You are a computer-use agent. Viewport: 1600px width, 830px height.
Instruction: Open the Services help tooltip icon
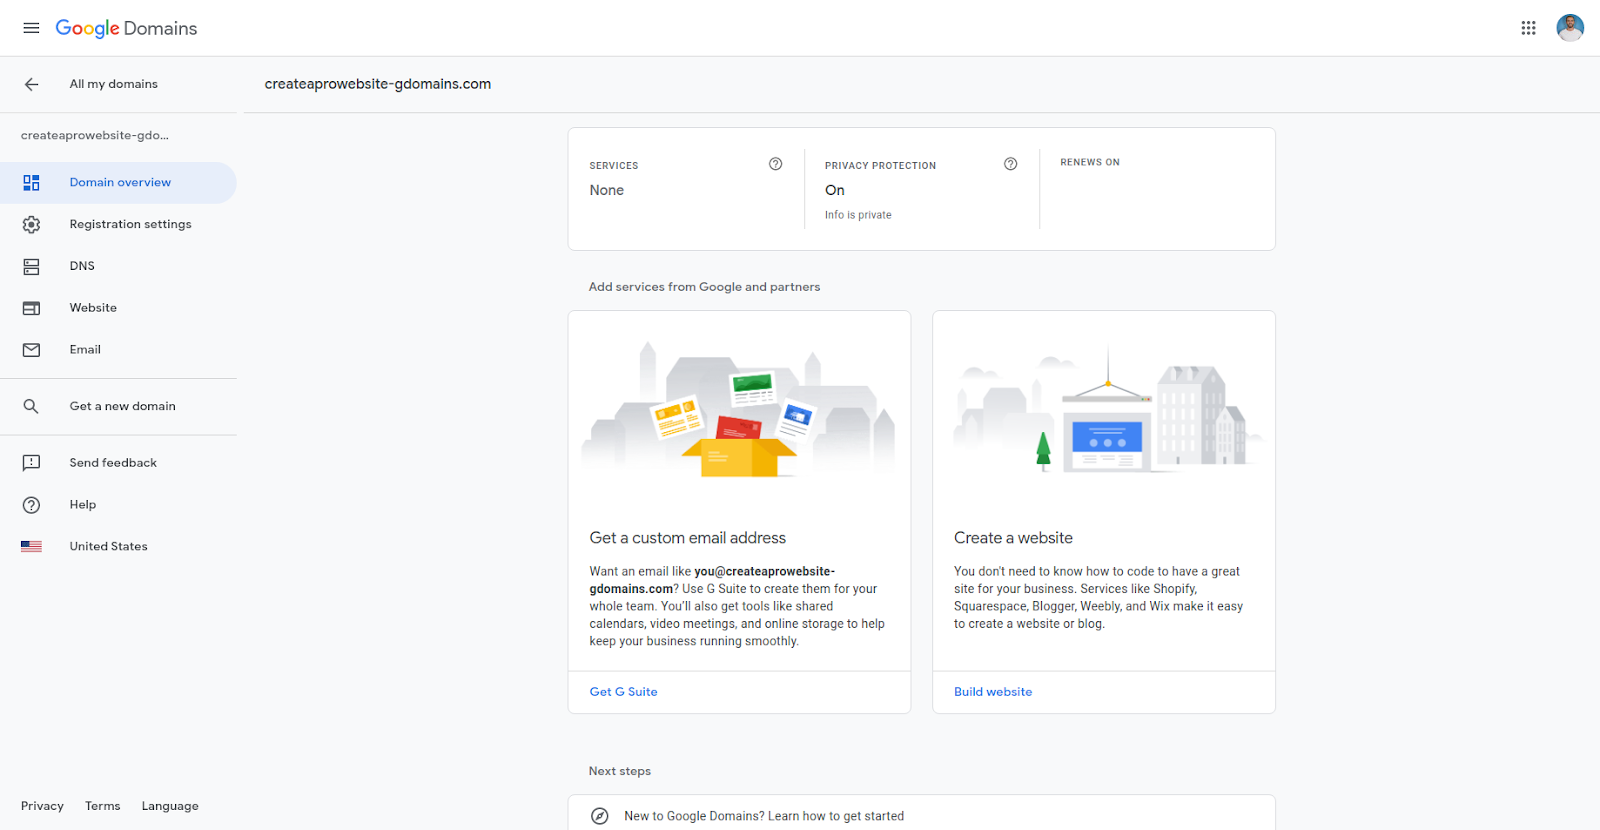(x=775, y=164)
